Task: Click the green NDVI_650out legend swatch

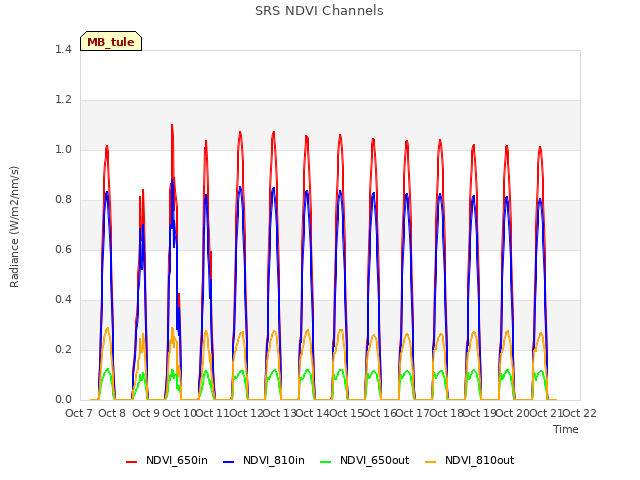Action: click(x=326, y=462)
